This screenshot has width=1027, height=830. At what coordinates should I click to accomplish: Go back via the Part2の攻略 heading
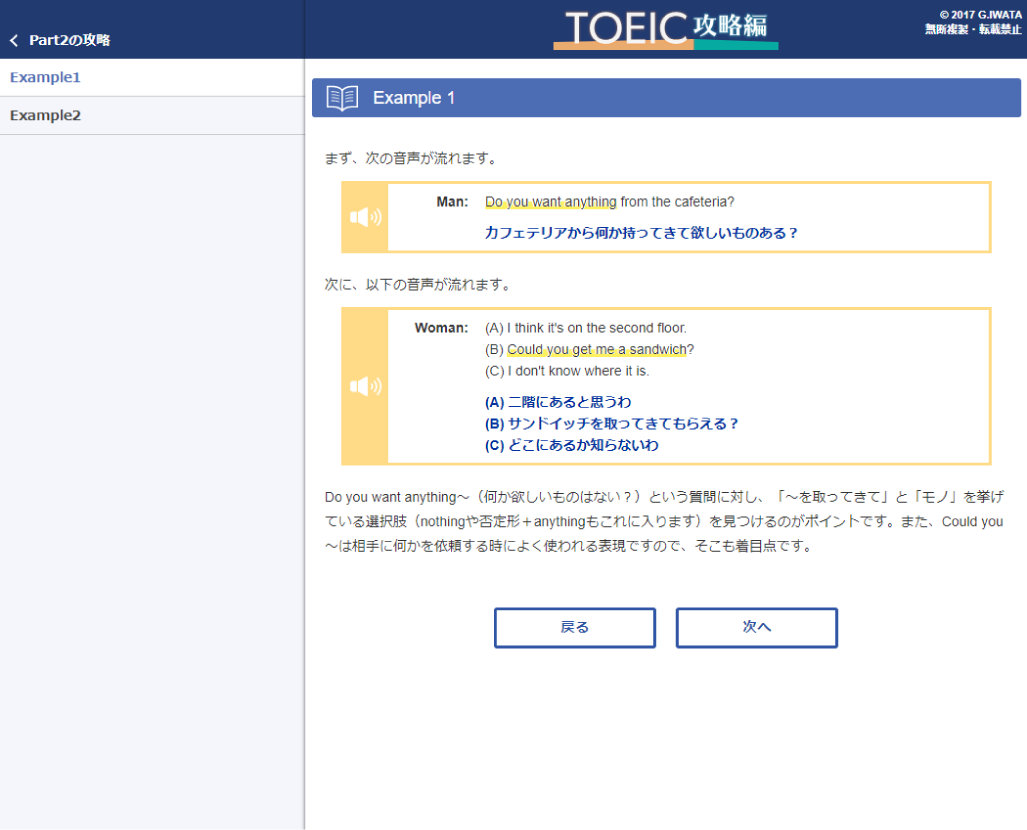click(69, 41)
